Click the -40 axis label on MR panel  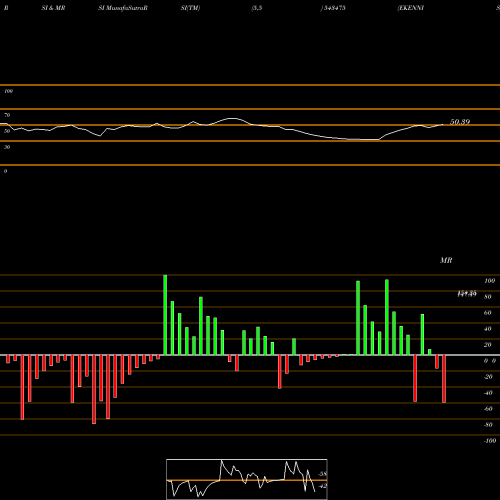[x=488, y=393]
